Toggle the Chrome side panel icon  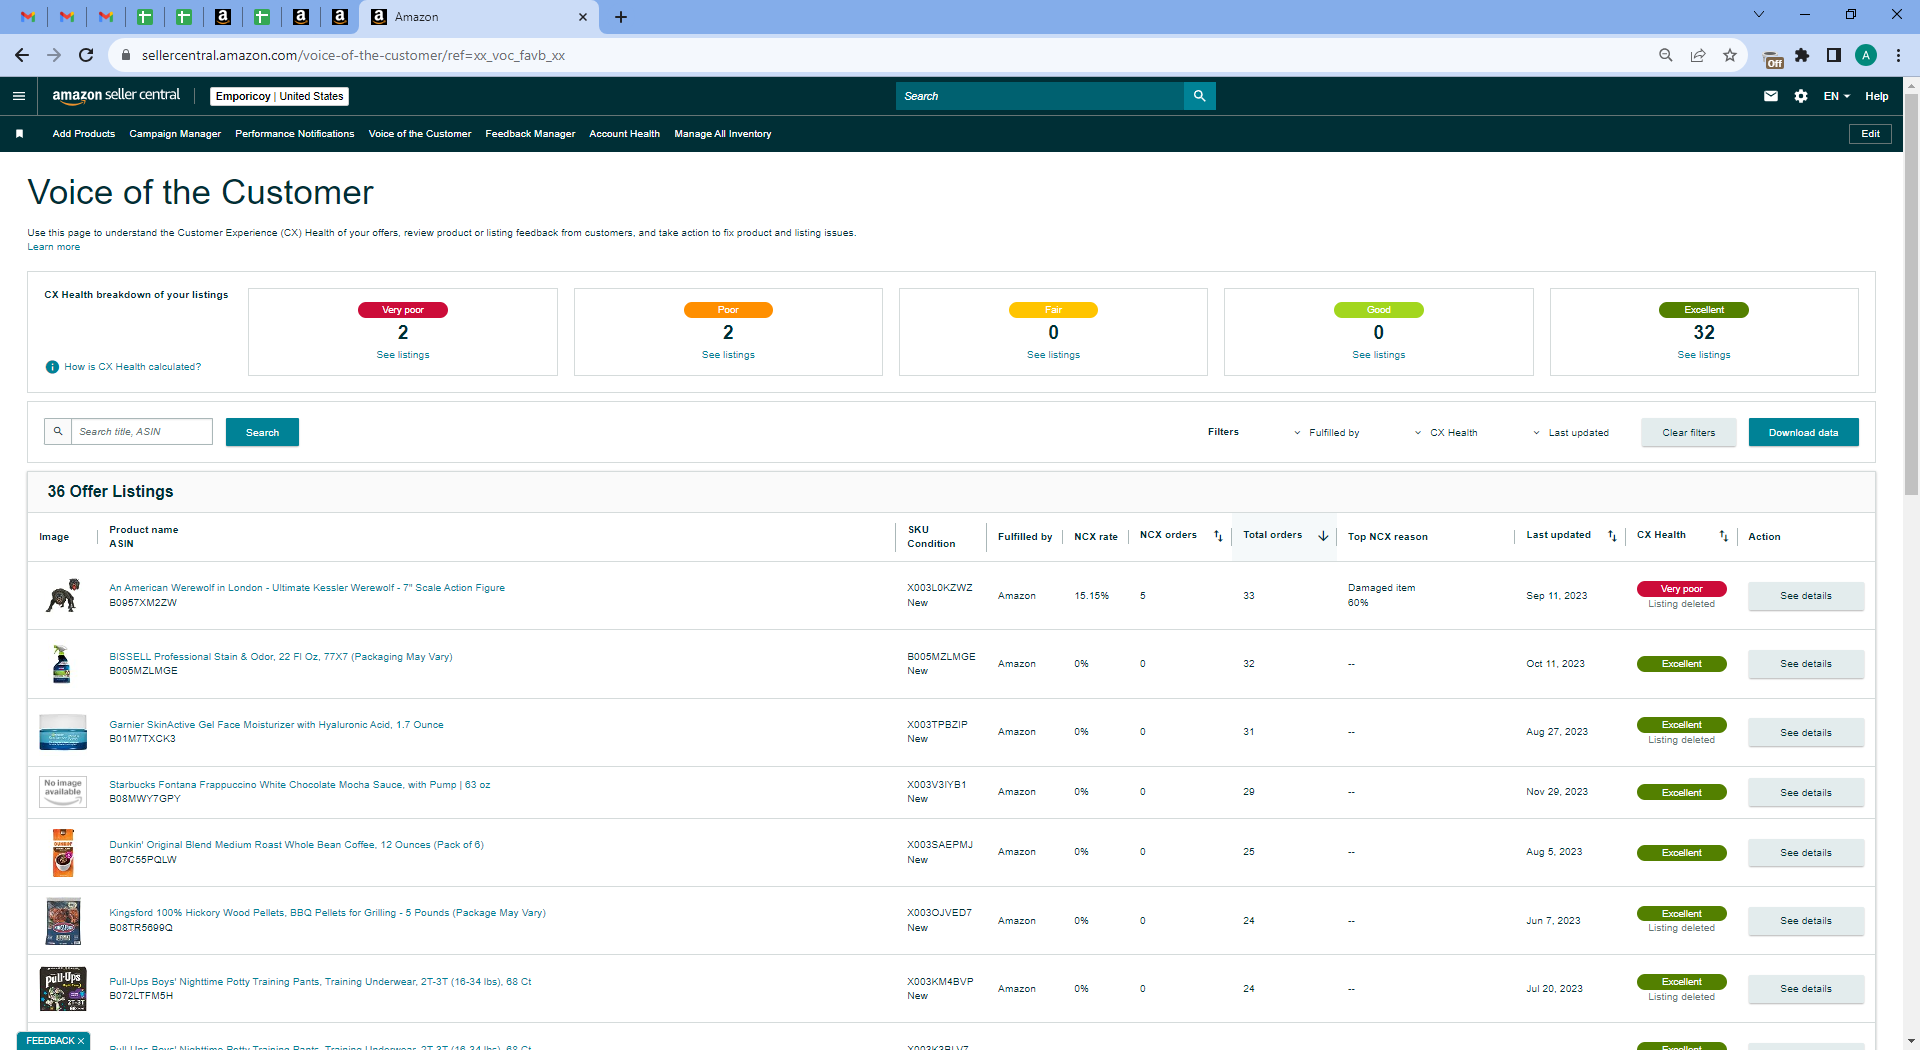point(1834,55)
